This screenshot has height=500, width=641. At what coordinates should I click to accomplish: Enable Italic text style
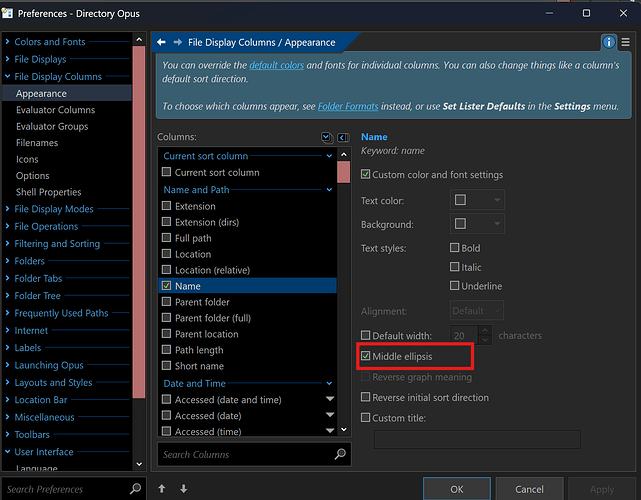tap(454, 267)
